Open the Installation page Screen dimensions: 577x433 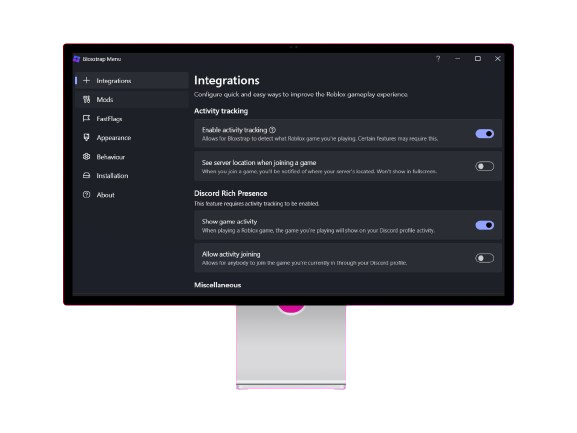click(x=112, y=175)
